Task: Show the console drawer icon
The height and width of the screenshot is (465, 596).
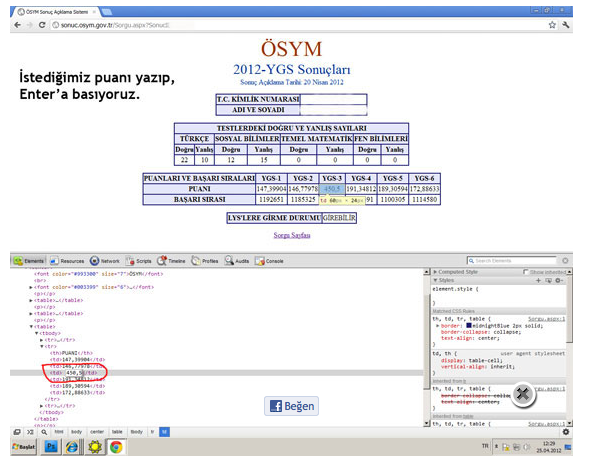Action: [x=30, y=432]
